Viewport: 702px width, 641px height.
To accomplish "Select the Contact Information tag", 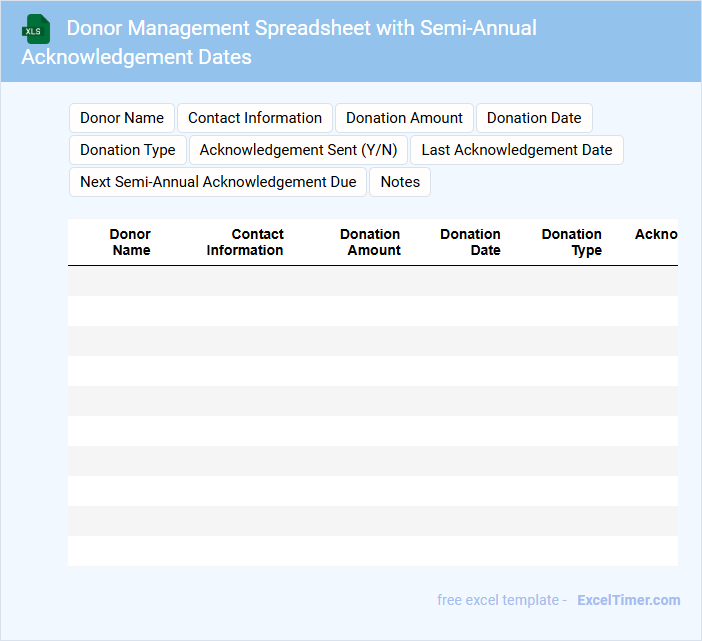I will click(x=255, y=118).
